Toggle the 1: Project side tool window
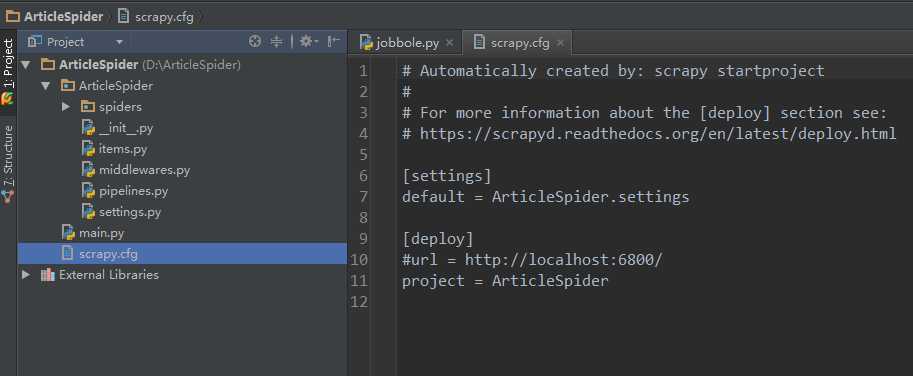Screen dimensions: 913x376 point(8,71)
